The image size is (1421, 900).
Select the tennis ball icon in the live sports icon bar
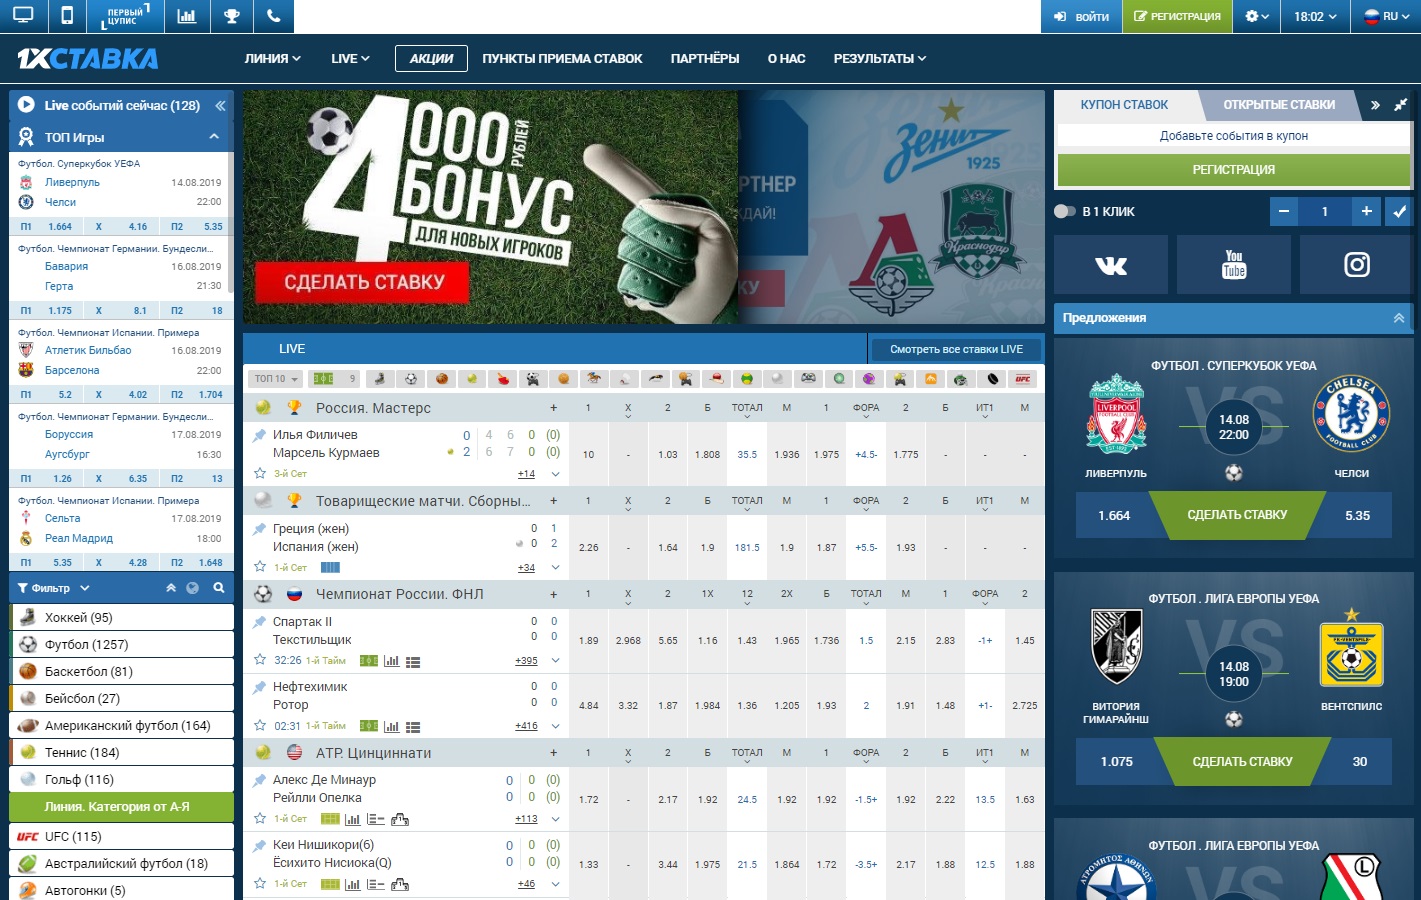[471, 379]
